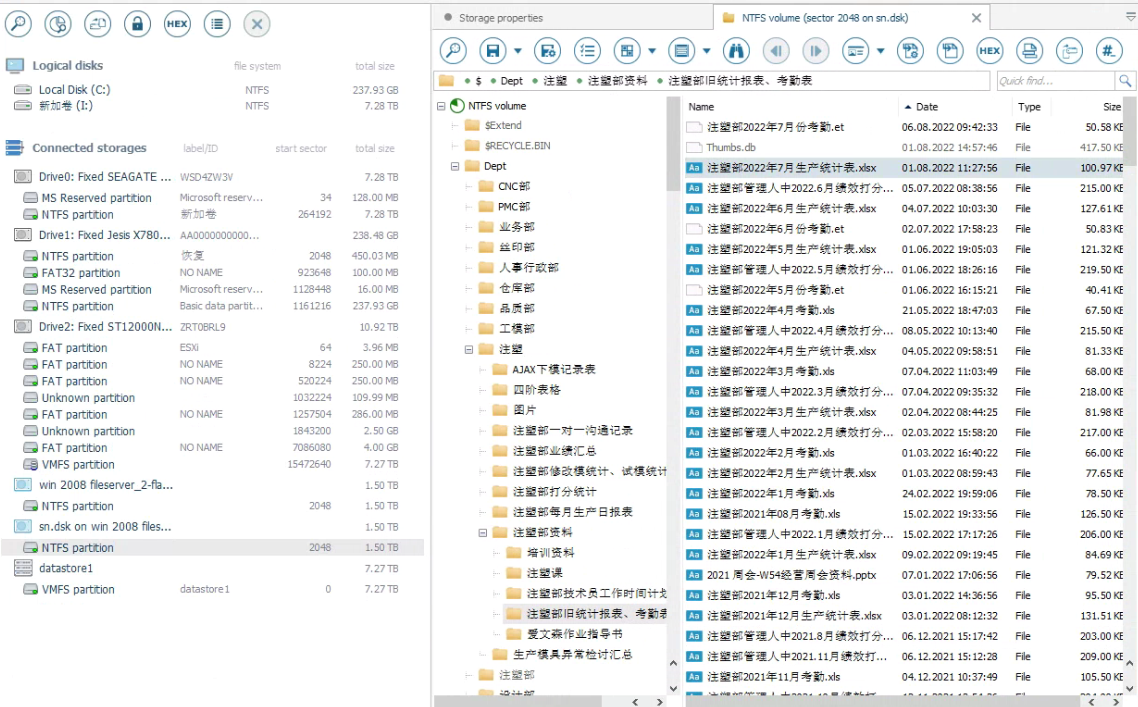Click the previous arrow icon in toolbar

tap(777, 51)
